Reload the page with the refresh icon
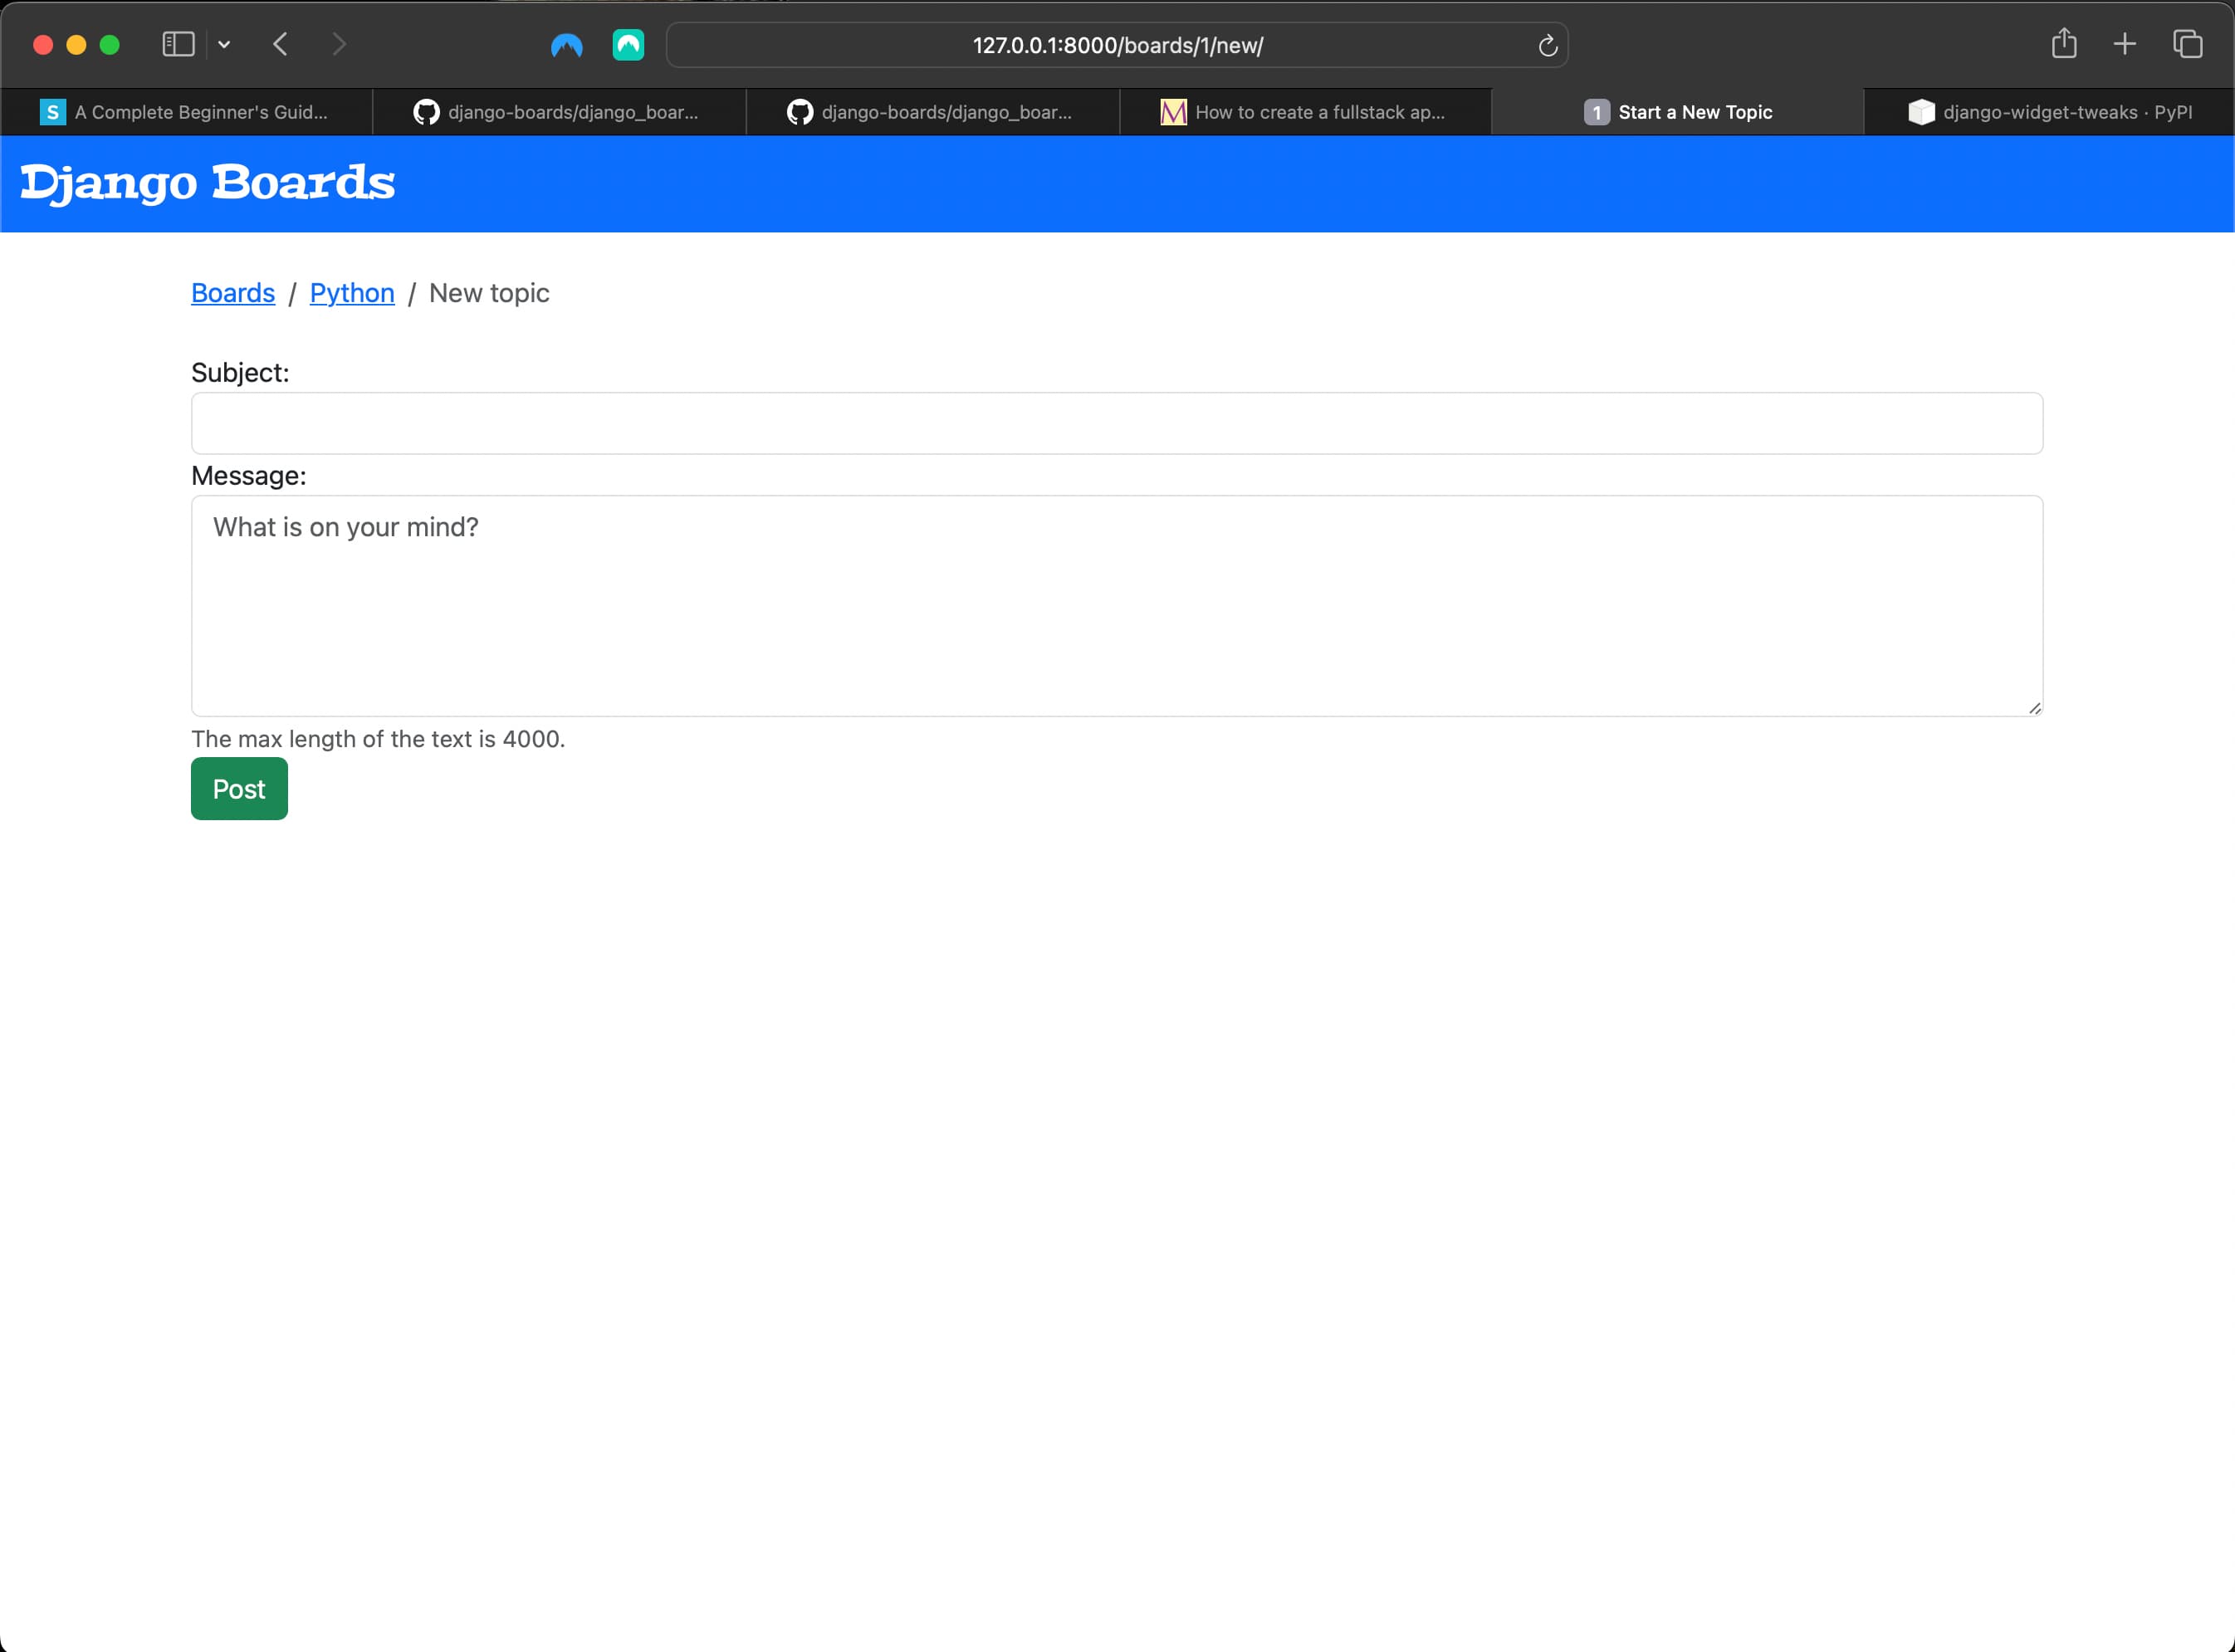This screenshot has width=2235, height=1652. [x=1547, y=45]
